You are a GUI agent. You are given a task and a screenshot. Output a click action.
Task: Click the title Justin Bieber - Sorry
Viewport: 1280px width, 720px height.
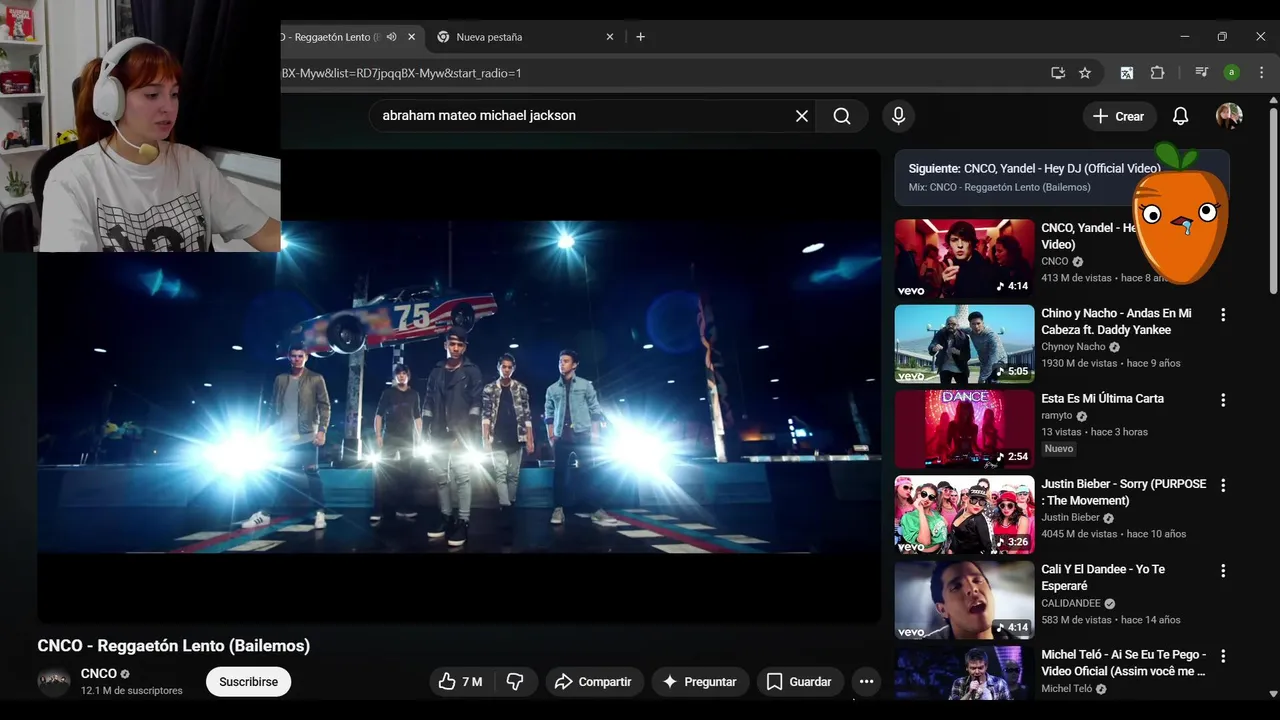point(1124,492)
